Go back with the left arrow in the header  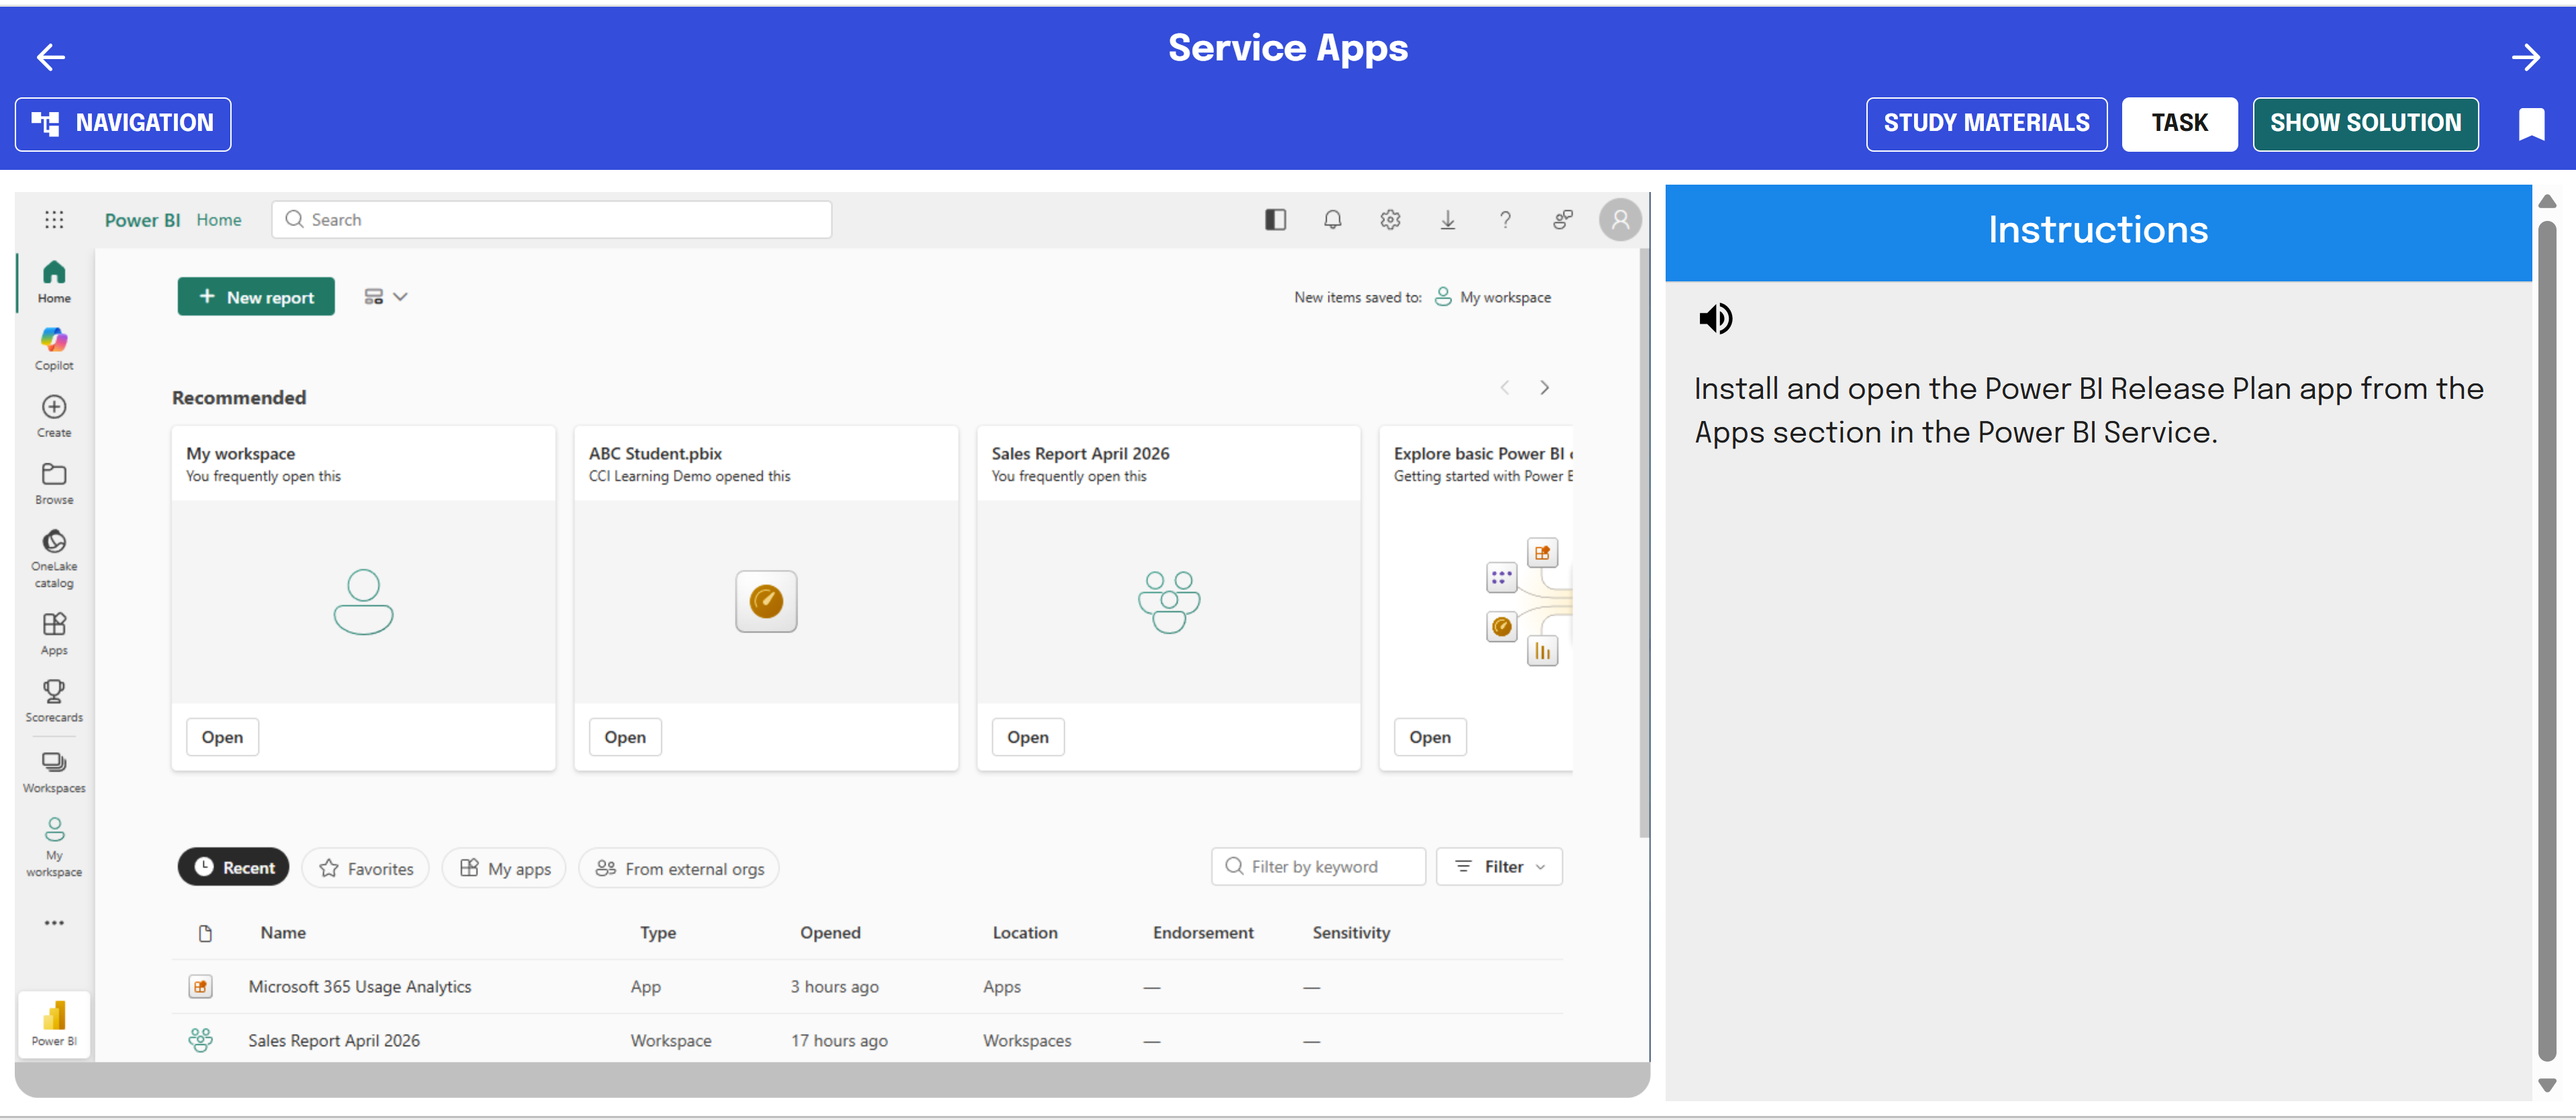coord(51,57)
